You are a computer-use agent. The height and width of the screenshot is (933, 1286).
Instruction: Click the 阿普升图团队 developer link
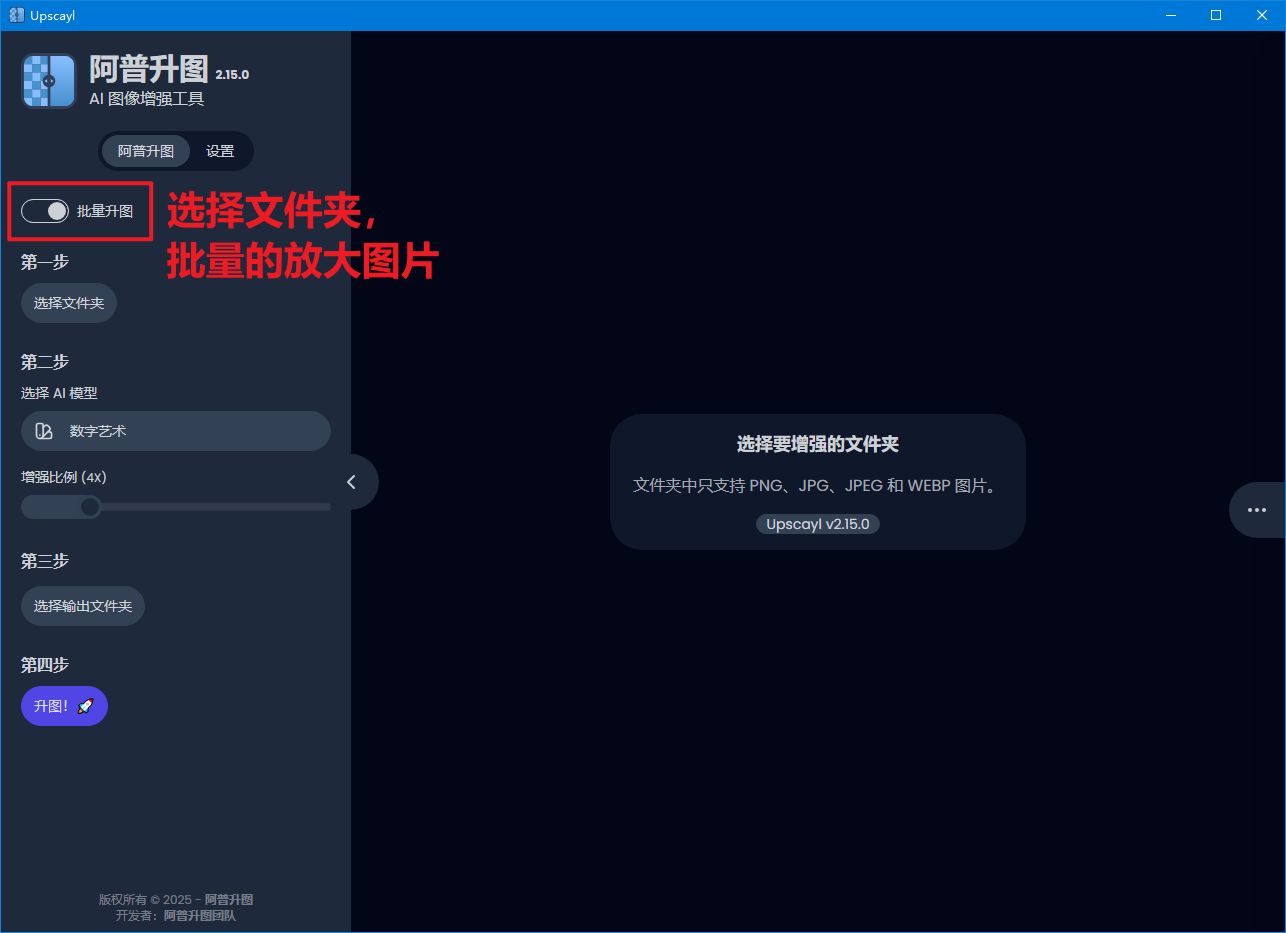point(200,915)
